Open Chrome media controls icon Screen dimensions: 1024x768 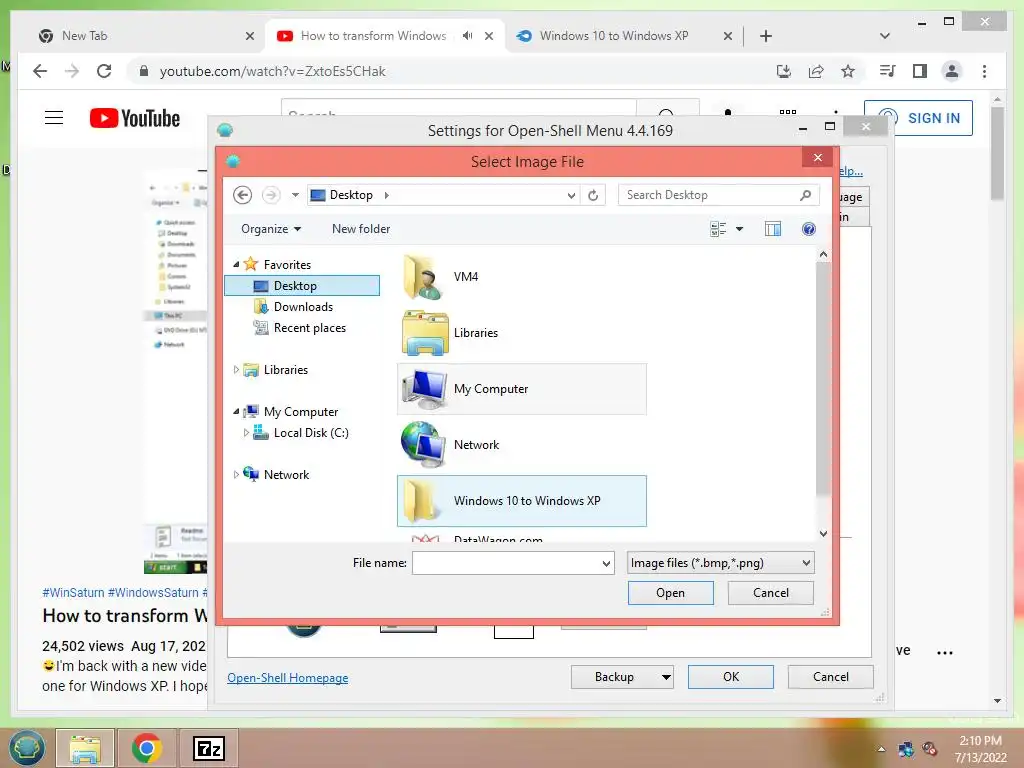[x=888, y=71]
